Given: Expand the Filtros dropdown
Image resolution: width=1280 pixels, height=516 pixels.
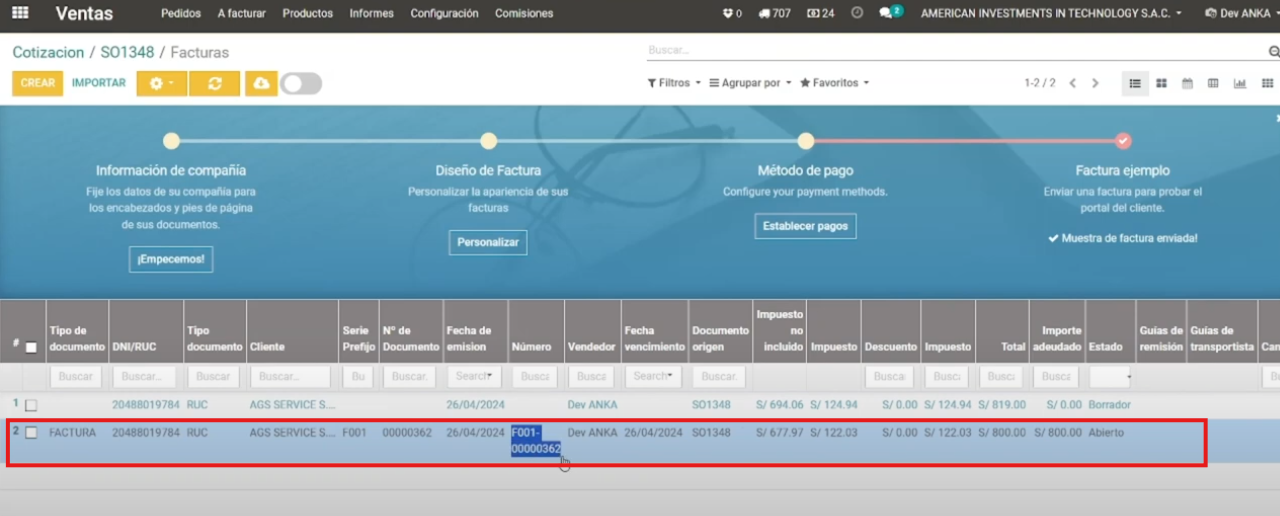Looking at the screenshot, I should point(674,83).
